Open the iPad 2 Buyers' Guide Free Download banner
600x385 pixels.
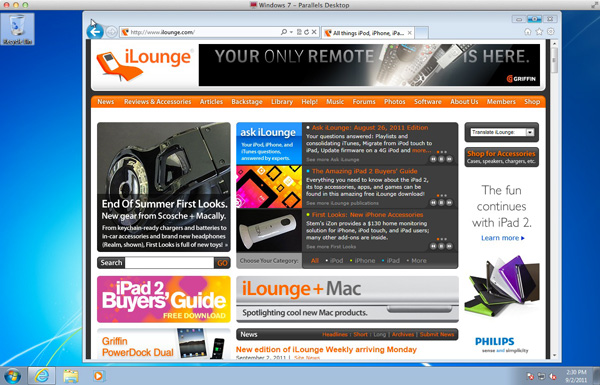[164, 299]
